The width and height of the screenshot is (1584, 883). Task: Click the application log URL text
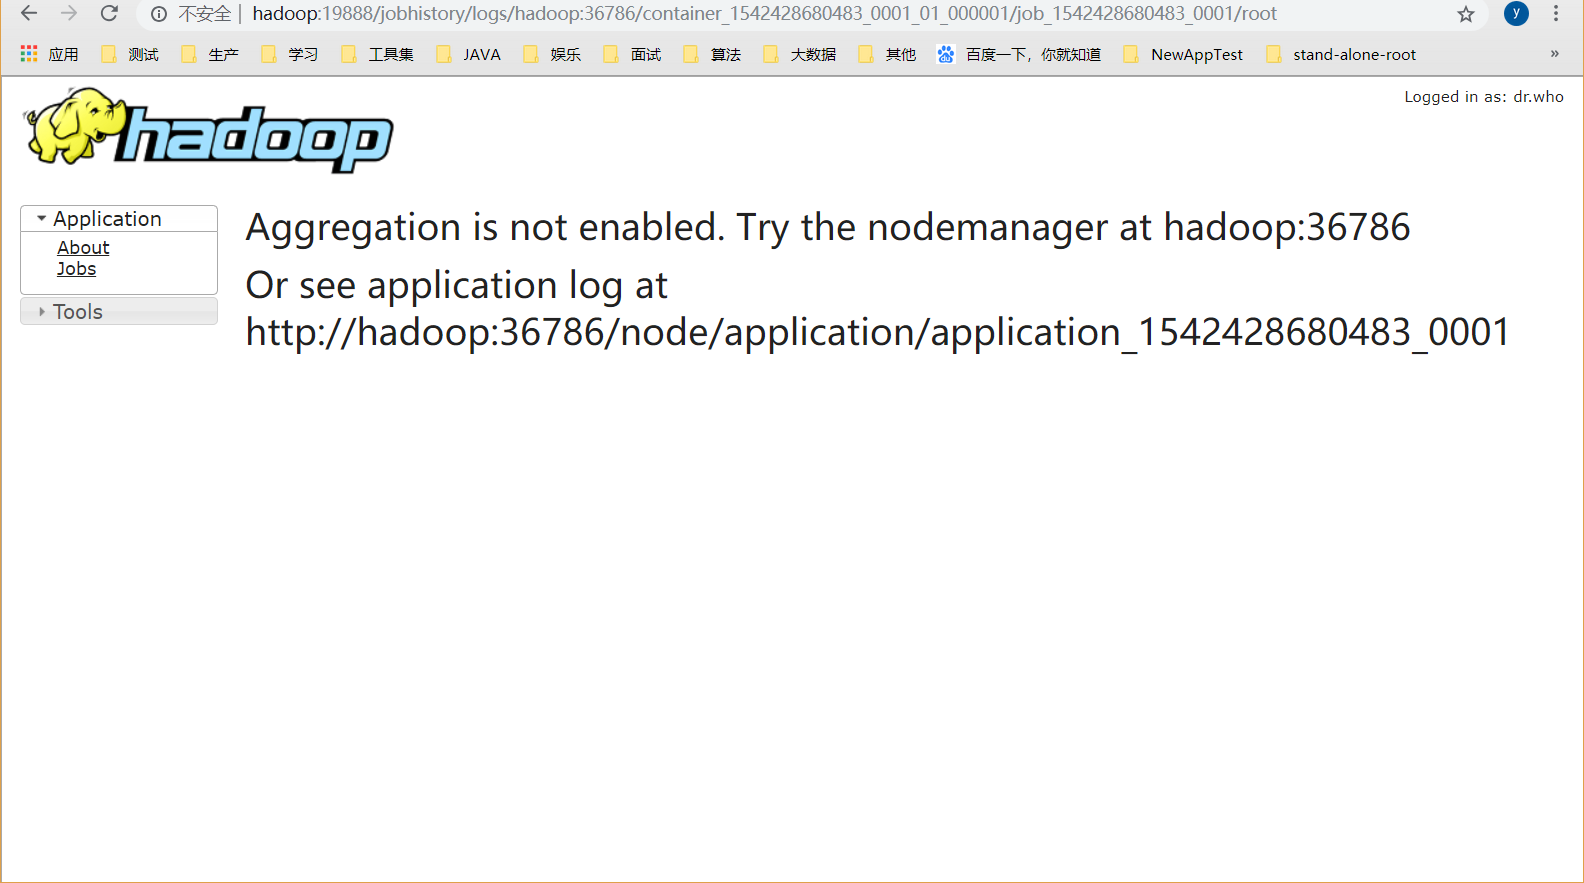pos(878,332)
